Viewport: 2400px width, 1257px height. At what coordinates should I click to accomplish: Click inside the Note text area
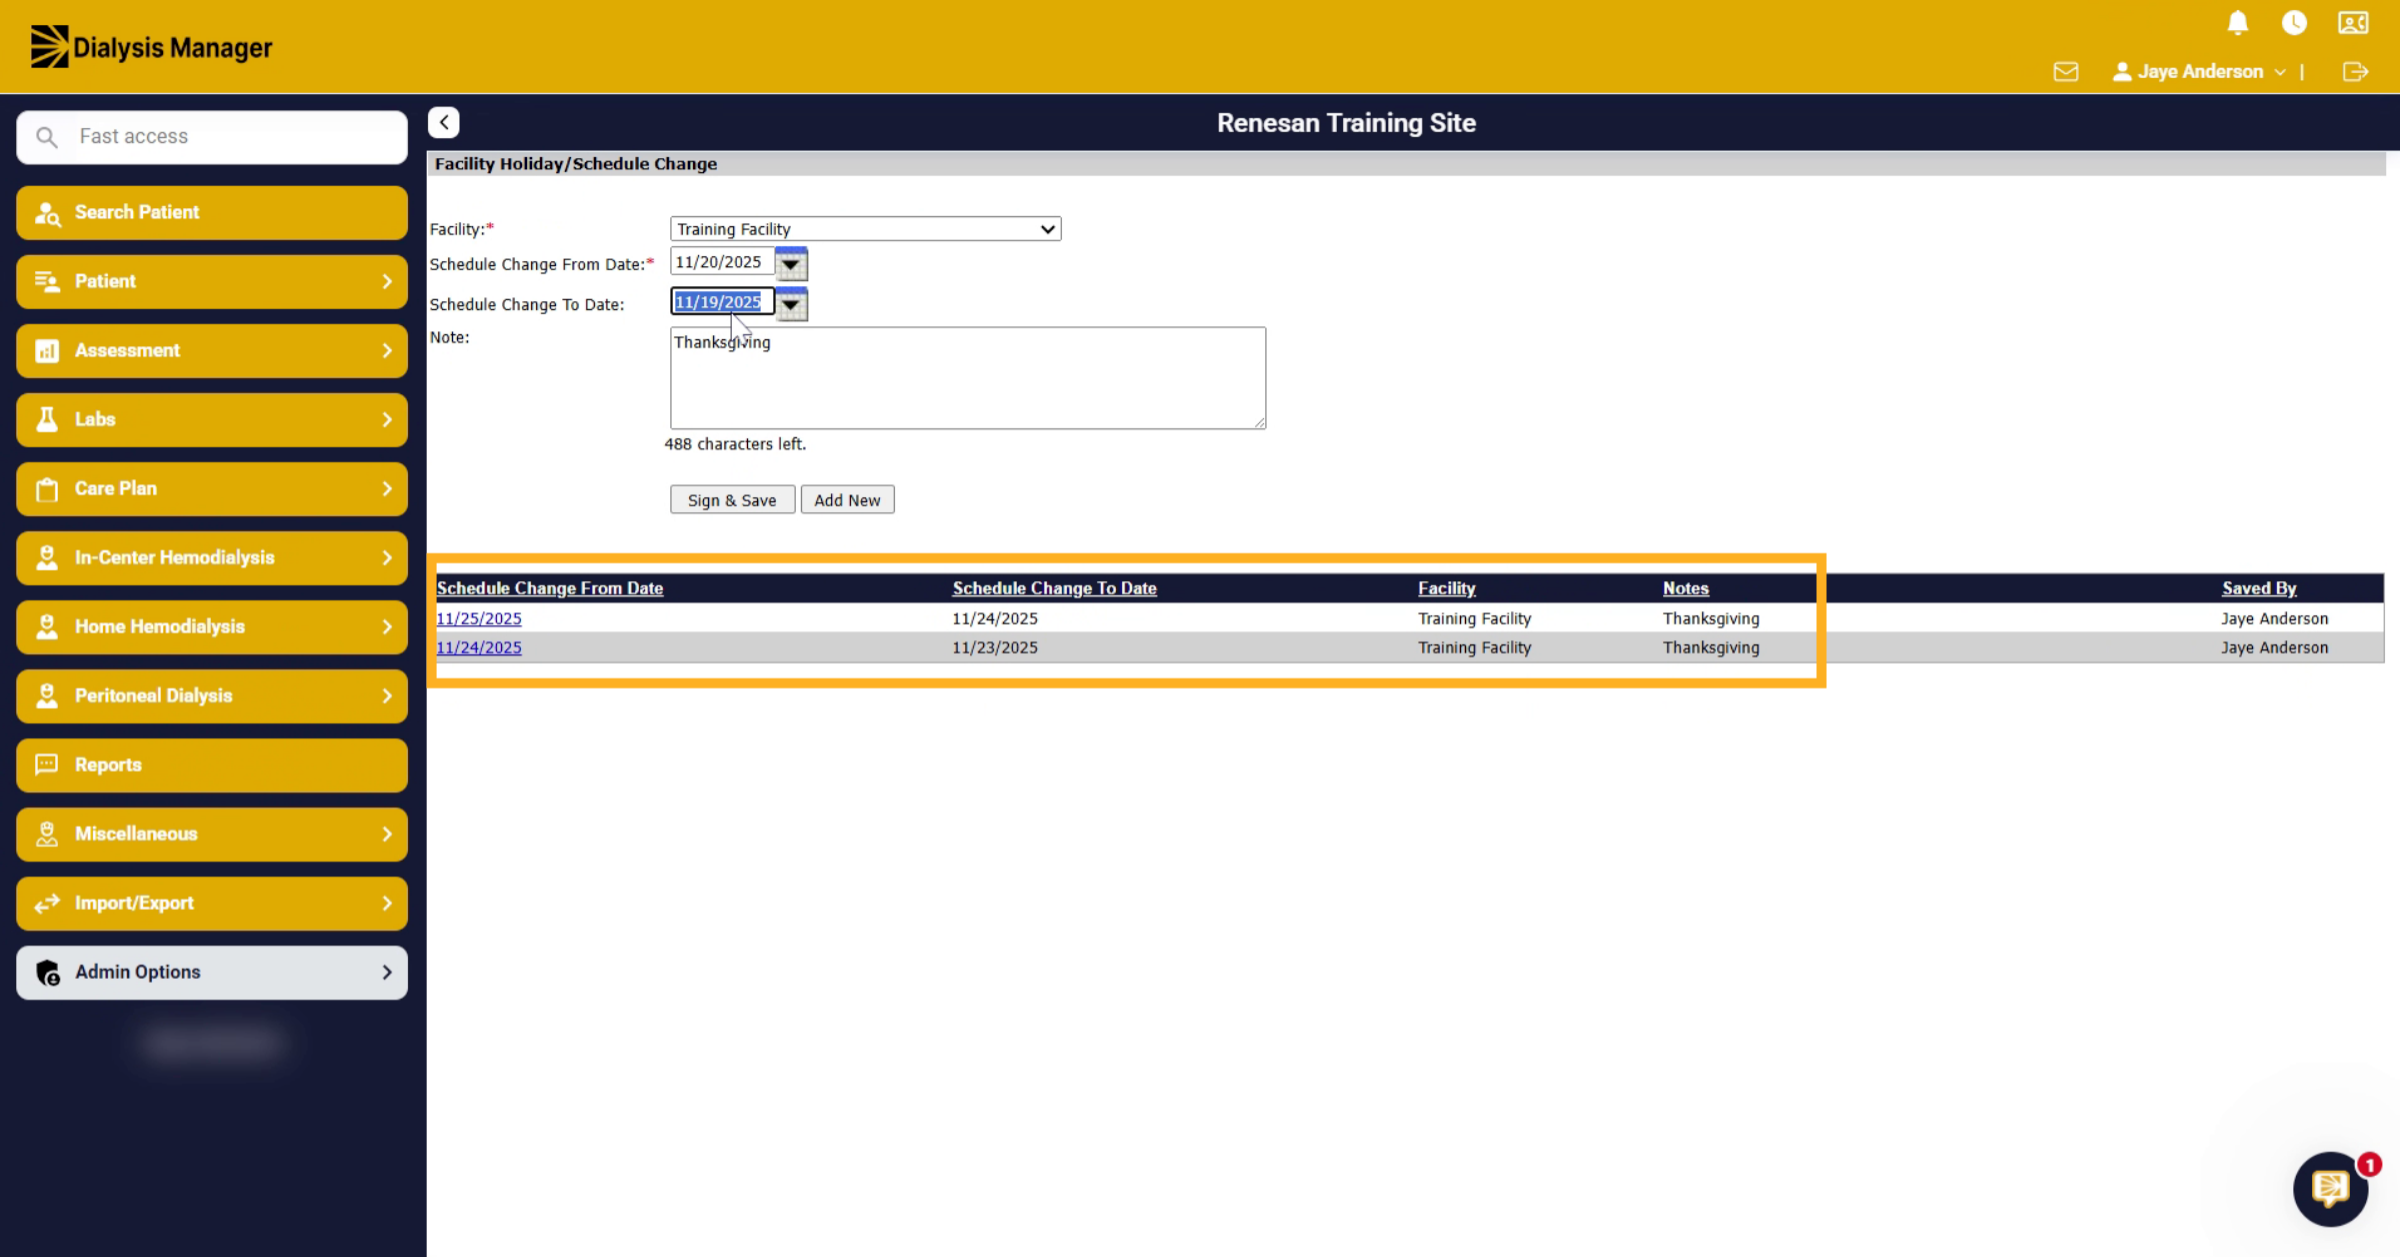point(967,378)
